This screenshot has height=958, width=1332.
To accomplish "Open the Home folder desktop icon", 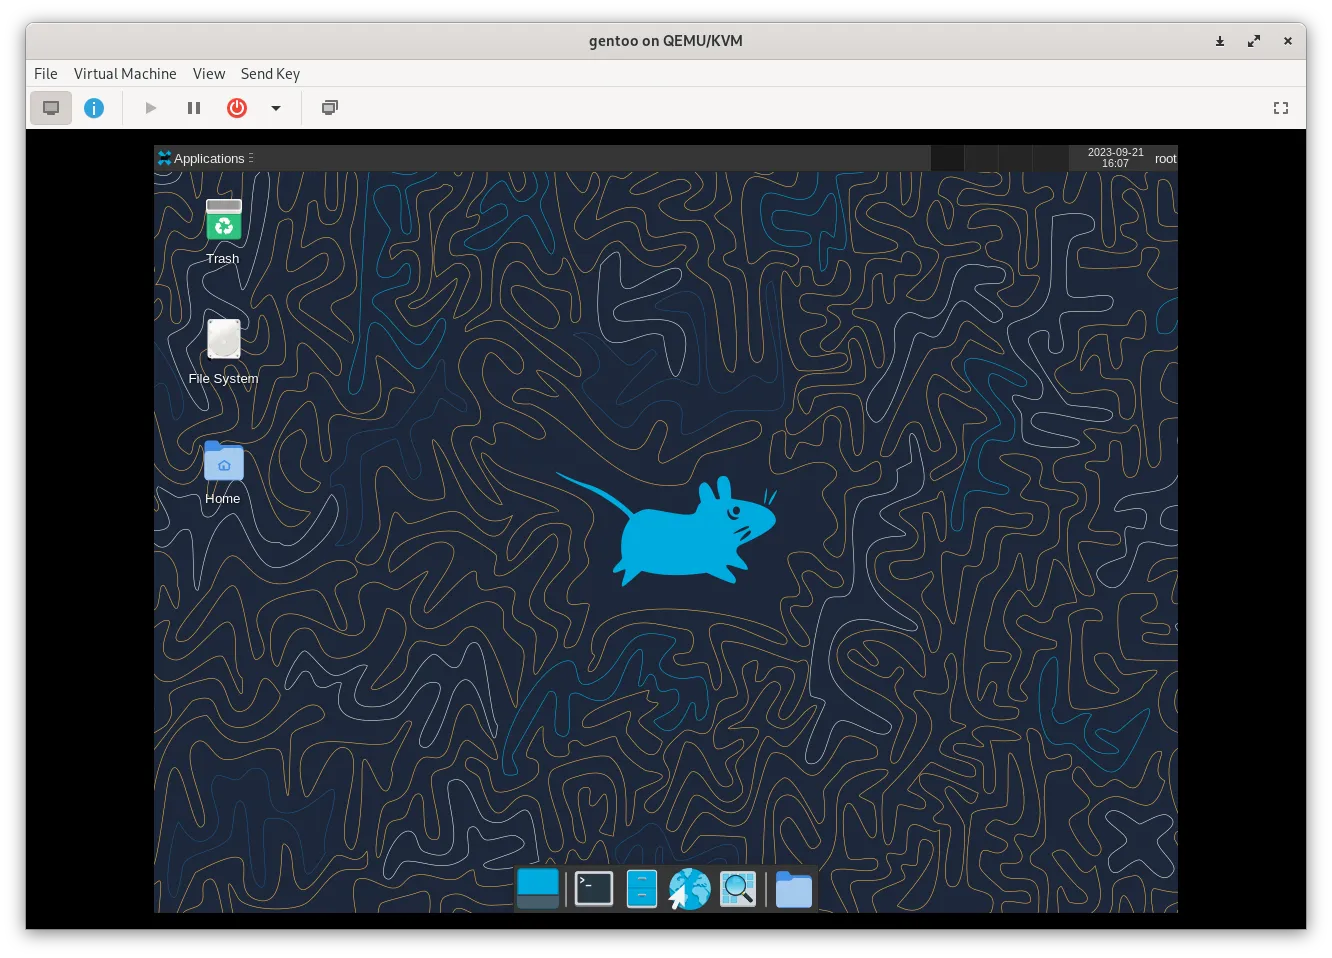I will tap(223, 462).
